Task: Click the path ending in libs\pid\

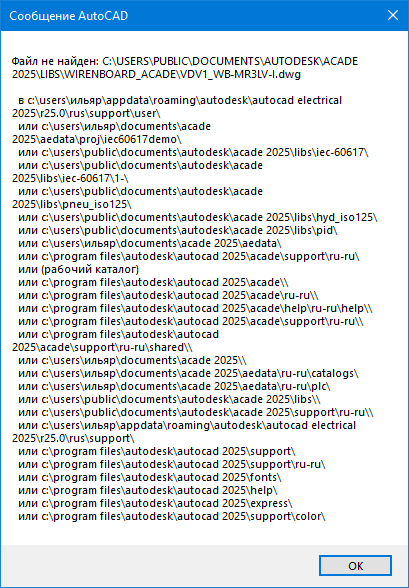Action: pos(178,230)
